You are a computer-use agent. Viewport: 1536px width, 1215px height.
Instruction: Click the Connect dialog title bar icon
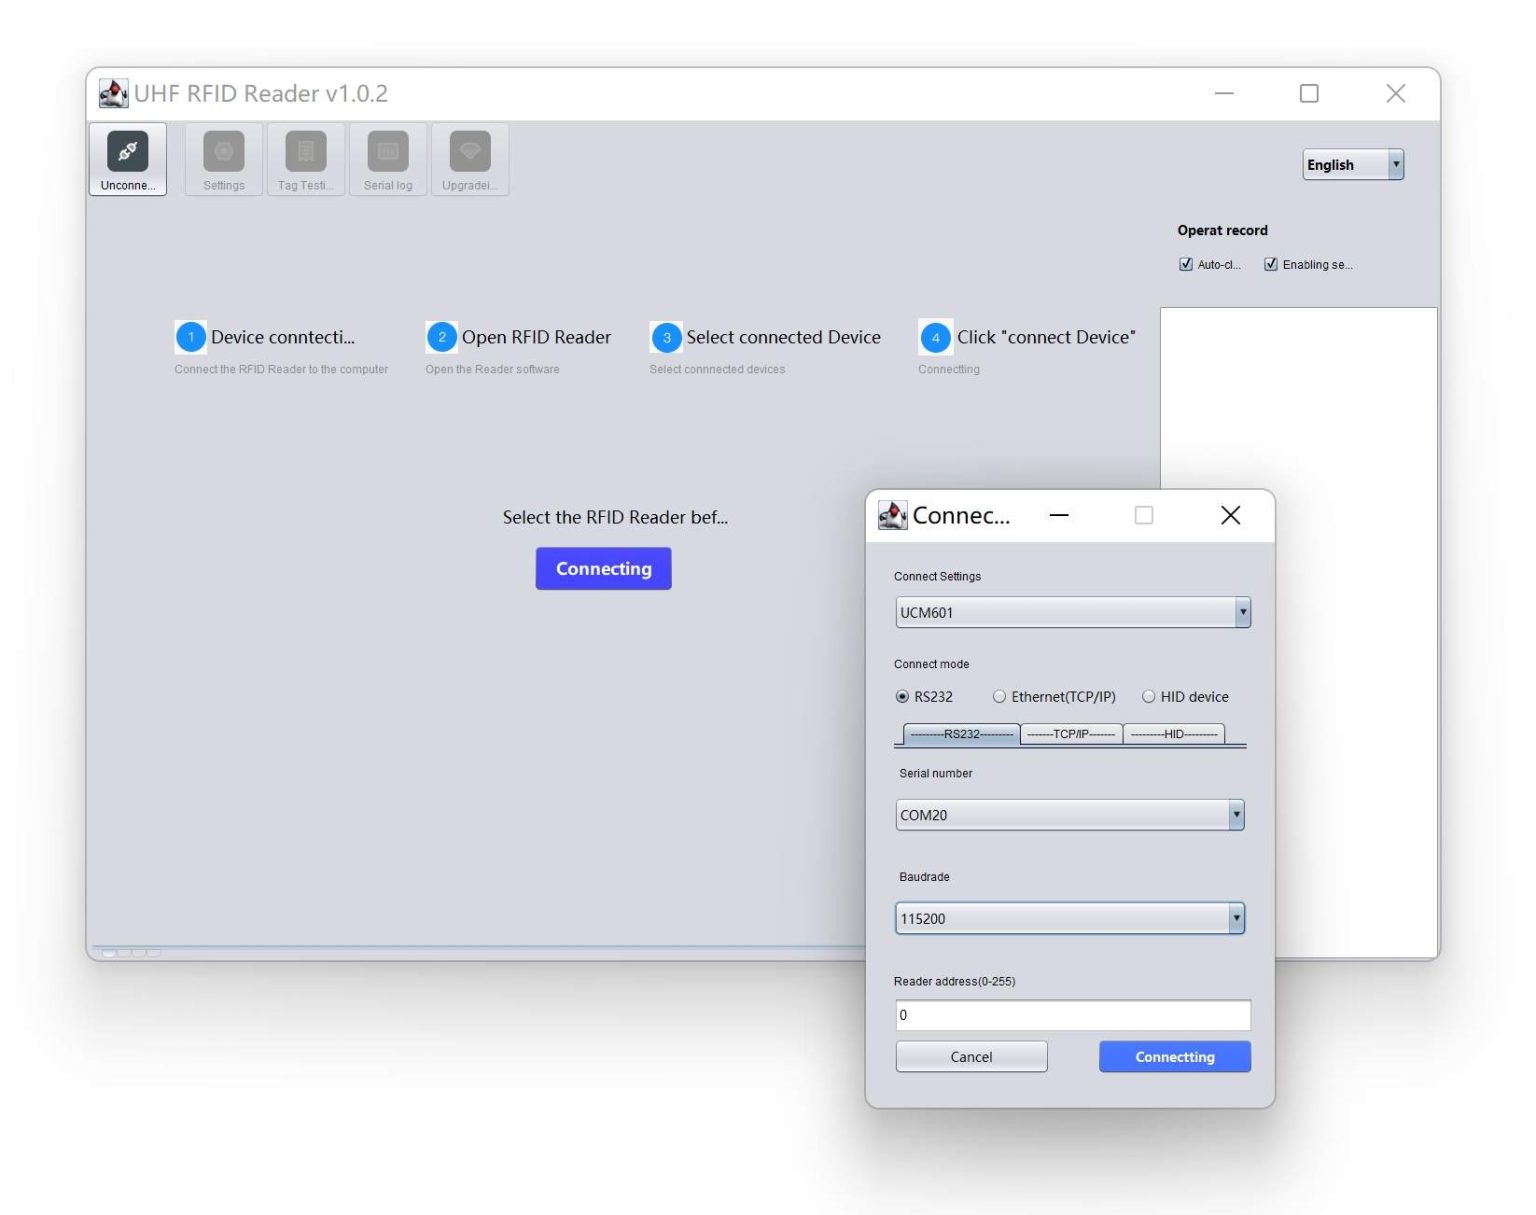click(893, 514)
